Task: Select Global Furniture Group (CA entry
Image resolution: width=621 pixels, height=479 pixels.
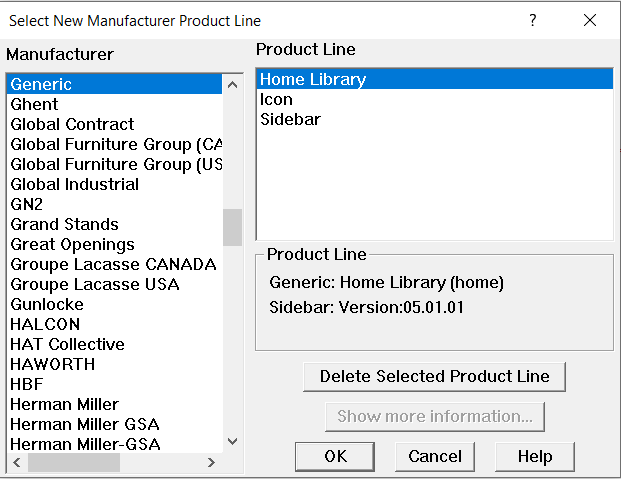Action: (x=114, y=144)
